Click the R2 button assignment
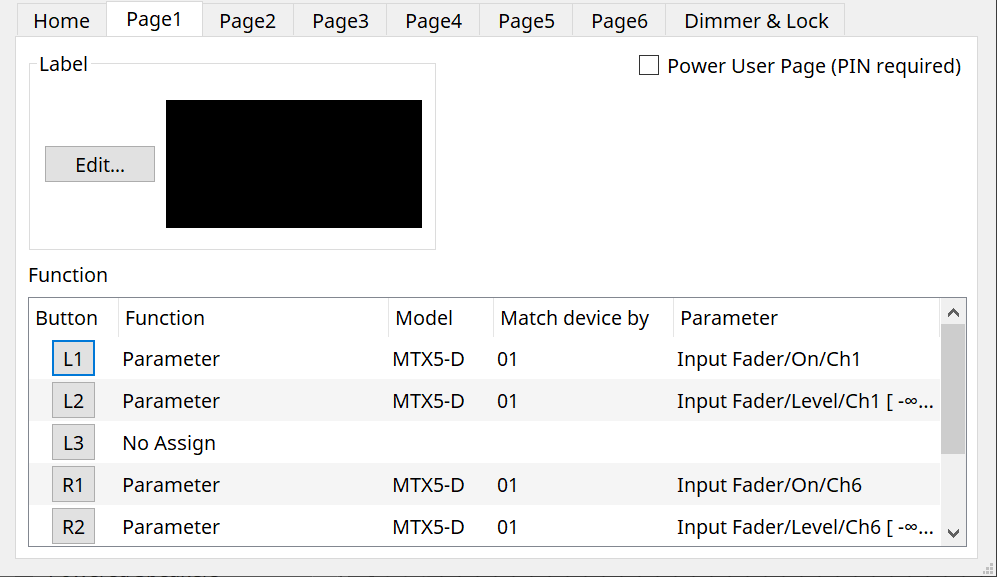Viewport: 997px width, 577px height. (73, 526)
